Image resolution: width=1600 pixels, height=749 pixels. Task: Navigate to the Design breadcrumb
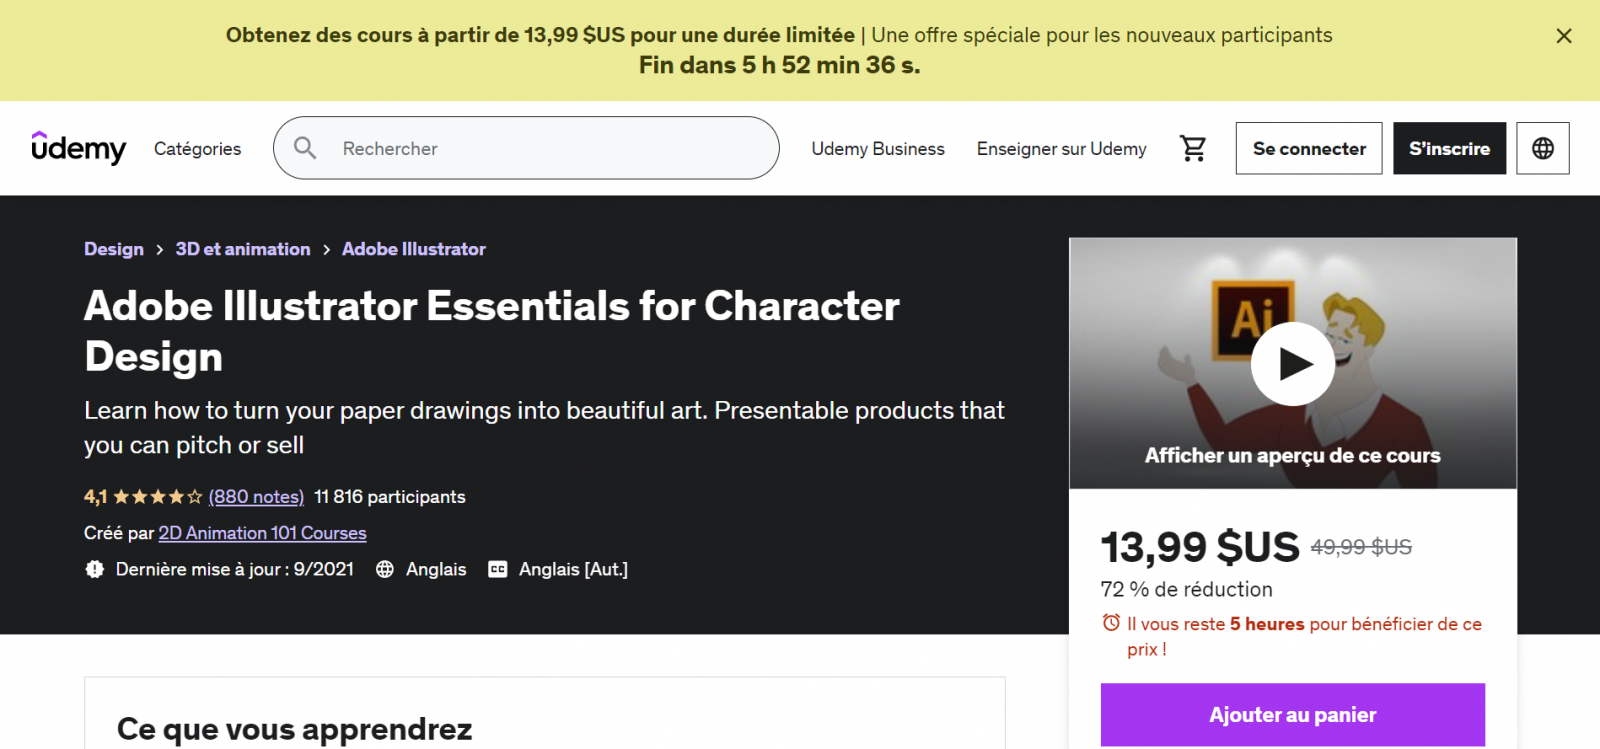(x=114, y=249)
